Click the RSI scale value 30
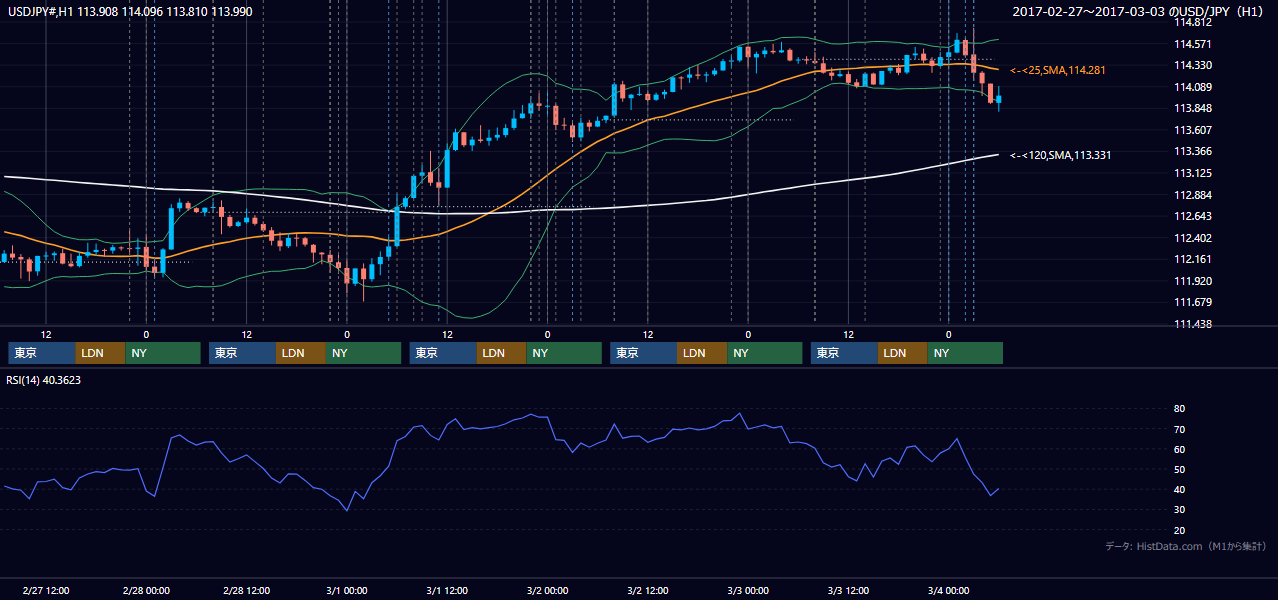 [x=1179, y=510]
